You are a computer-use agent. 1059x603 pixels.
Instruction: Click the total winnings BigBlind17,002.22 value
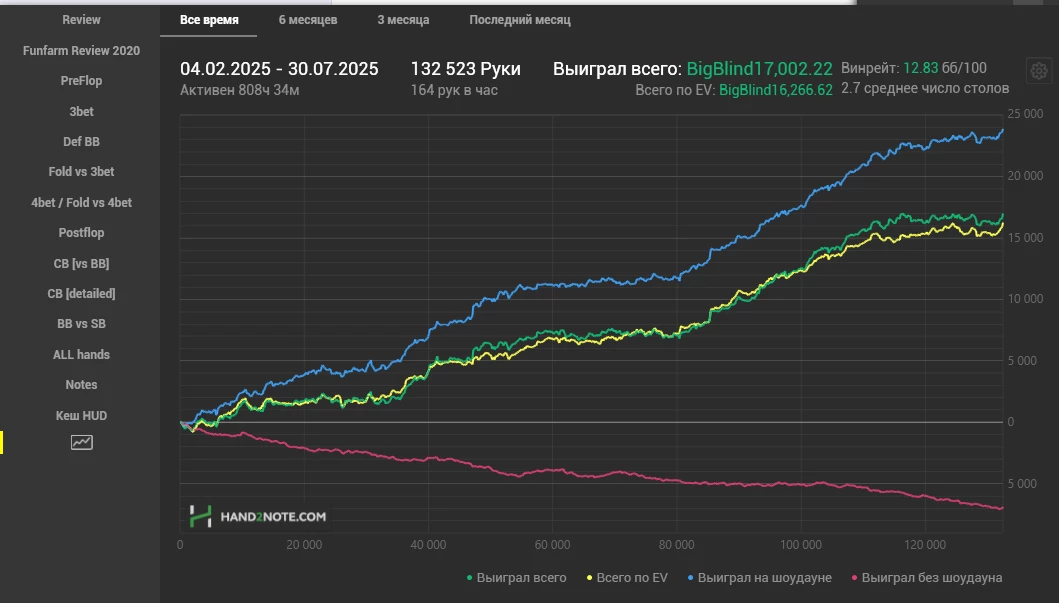(x=759, y=69)
